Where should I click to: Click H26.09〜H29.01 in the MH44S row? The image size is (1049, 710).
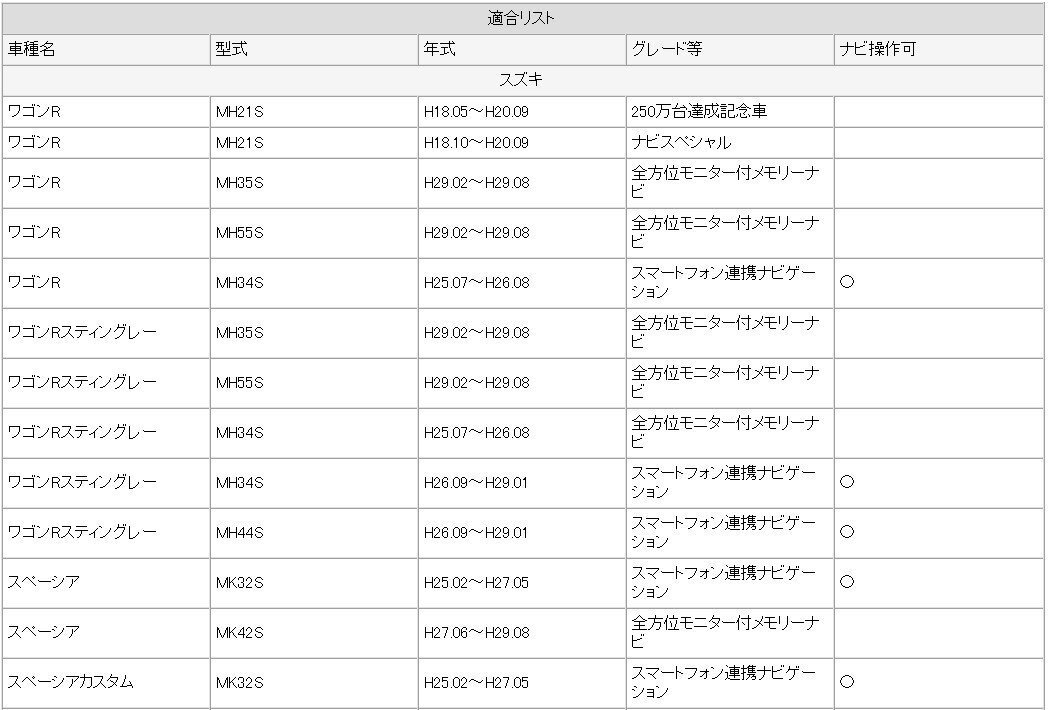pos(476,533)
